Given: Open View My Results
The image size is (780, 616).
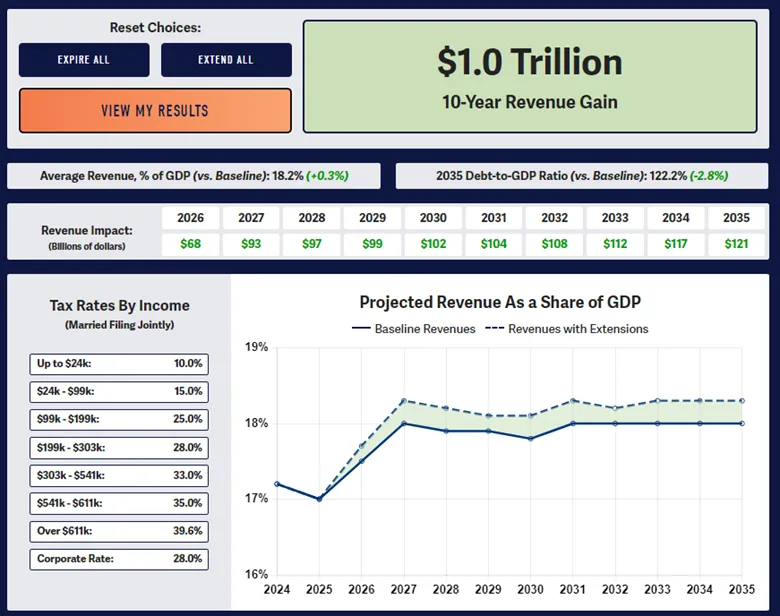Looking at the screenshot, I should 155,110.
